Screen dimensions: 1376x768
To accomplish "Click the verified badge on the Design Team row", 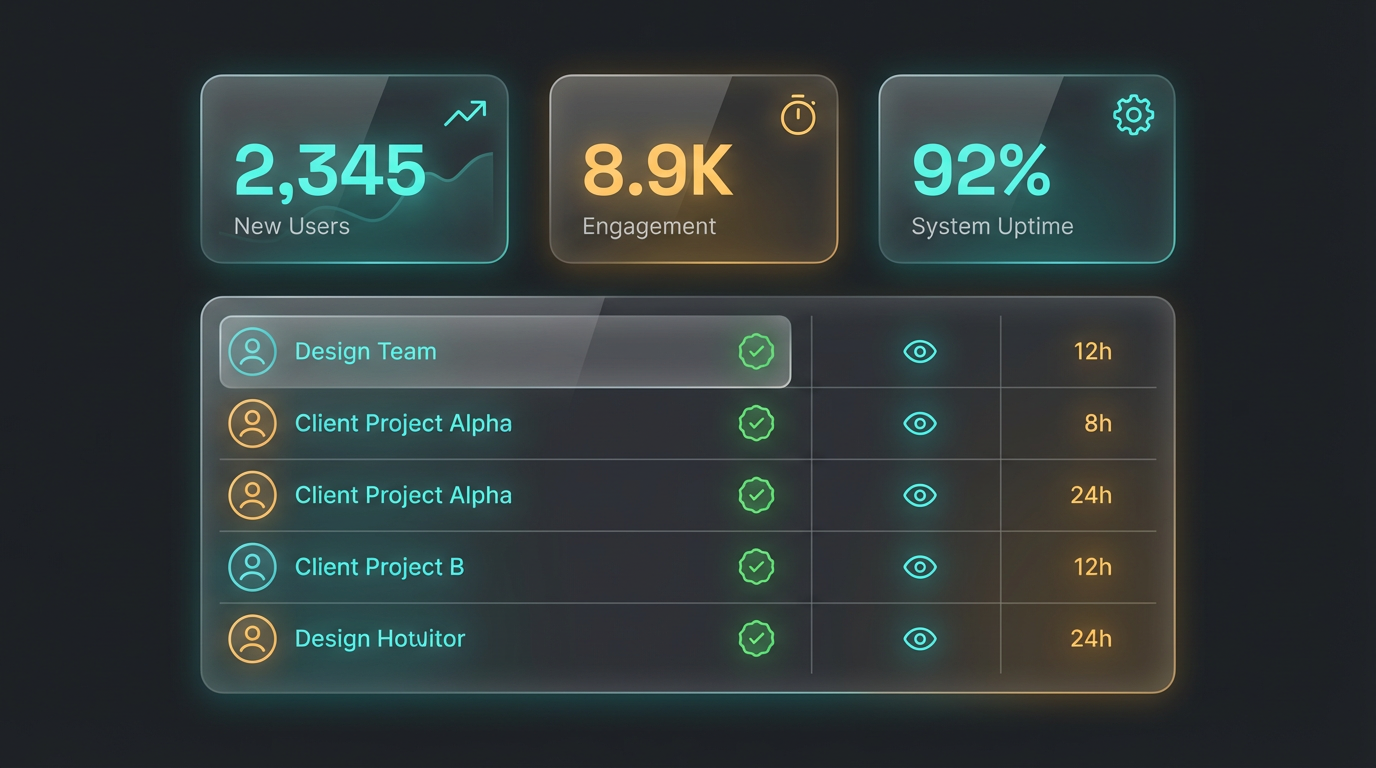I will [x=757, y=351].
